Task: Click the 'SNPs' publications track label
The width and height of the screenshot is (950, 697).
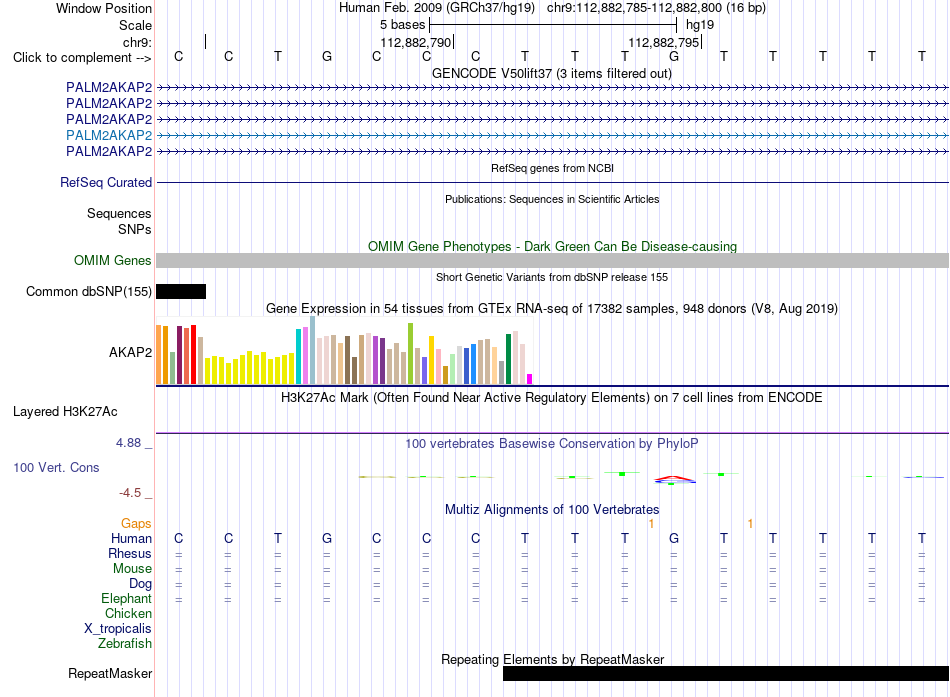Action: click(x=135, y=230)
